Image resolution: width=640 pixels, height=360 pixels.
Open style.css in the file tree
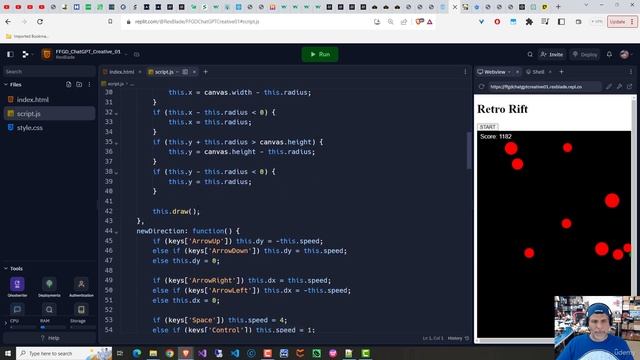click(x=49, y=128)
